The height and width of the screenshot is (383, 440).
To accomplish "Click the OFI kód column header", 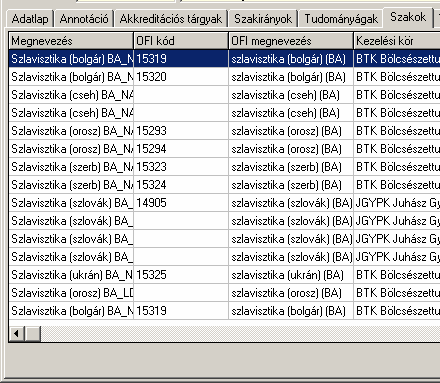I will tap(181, 41).
